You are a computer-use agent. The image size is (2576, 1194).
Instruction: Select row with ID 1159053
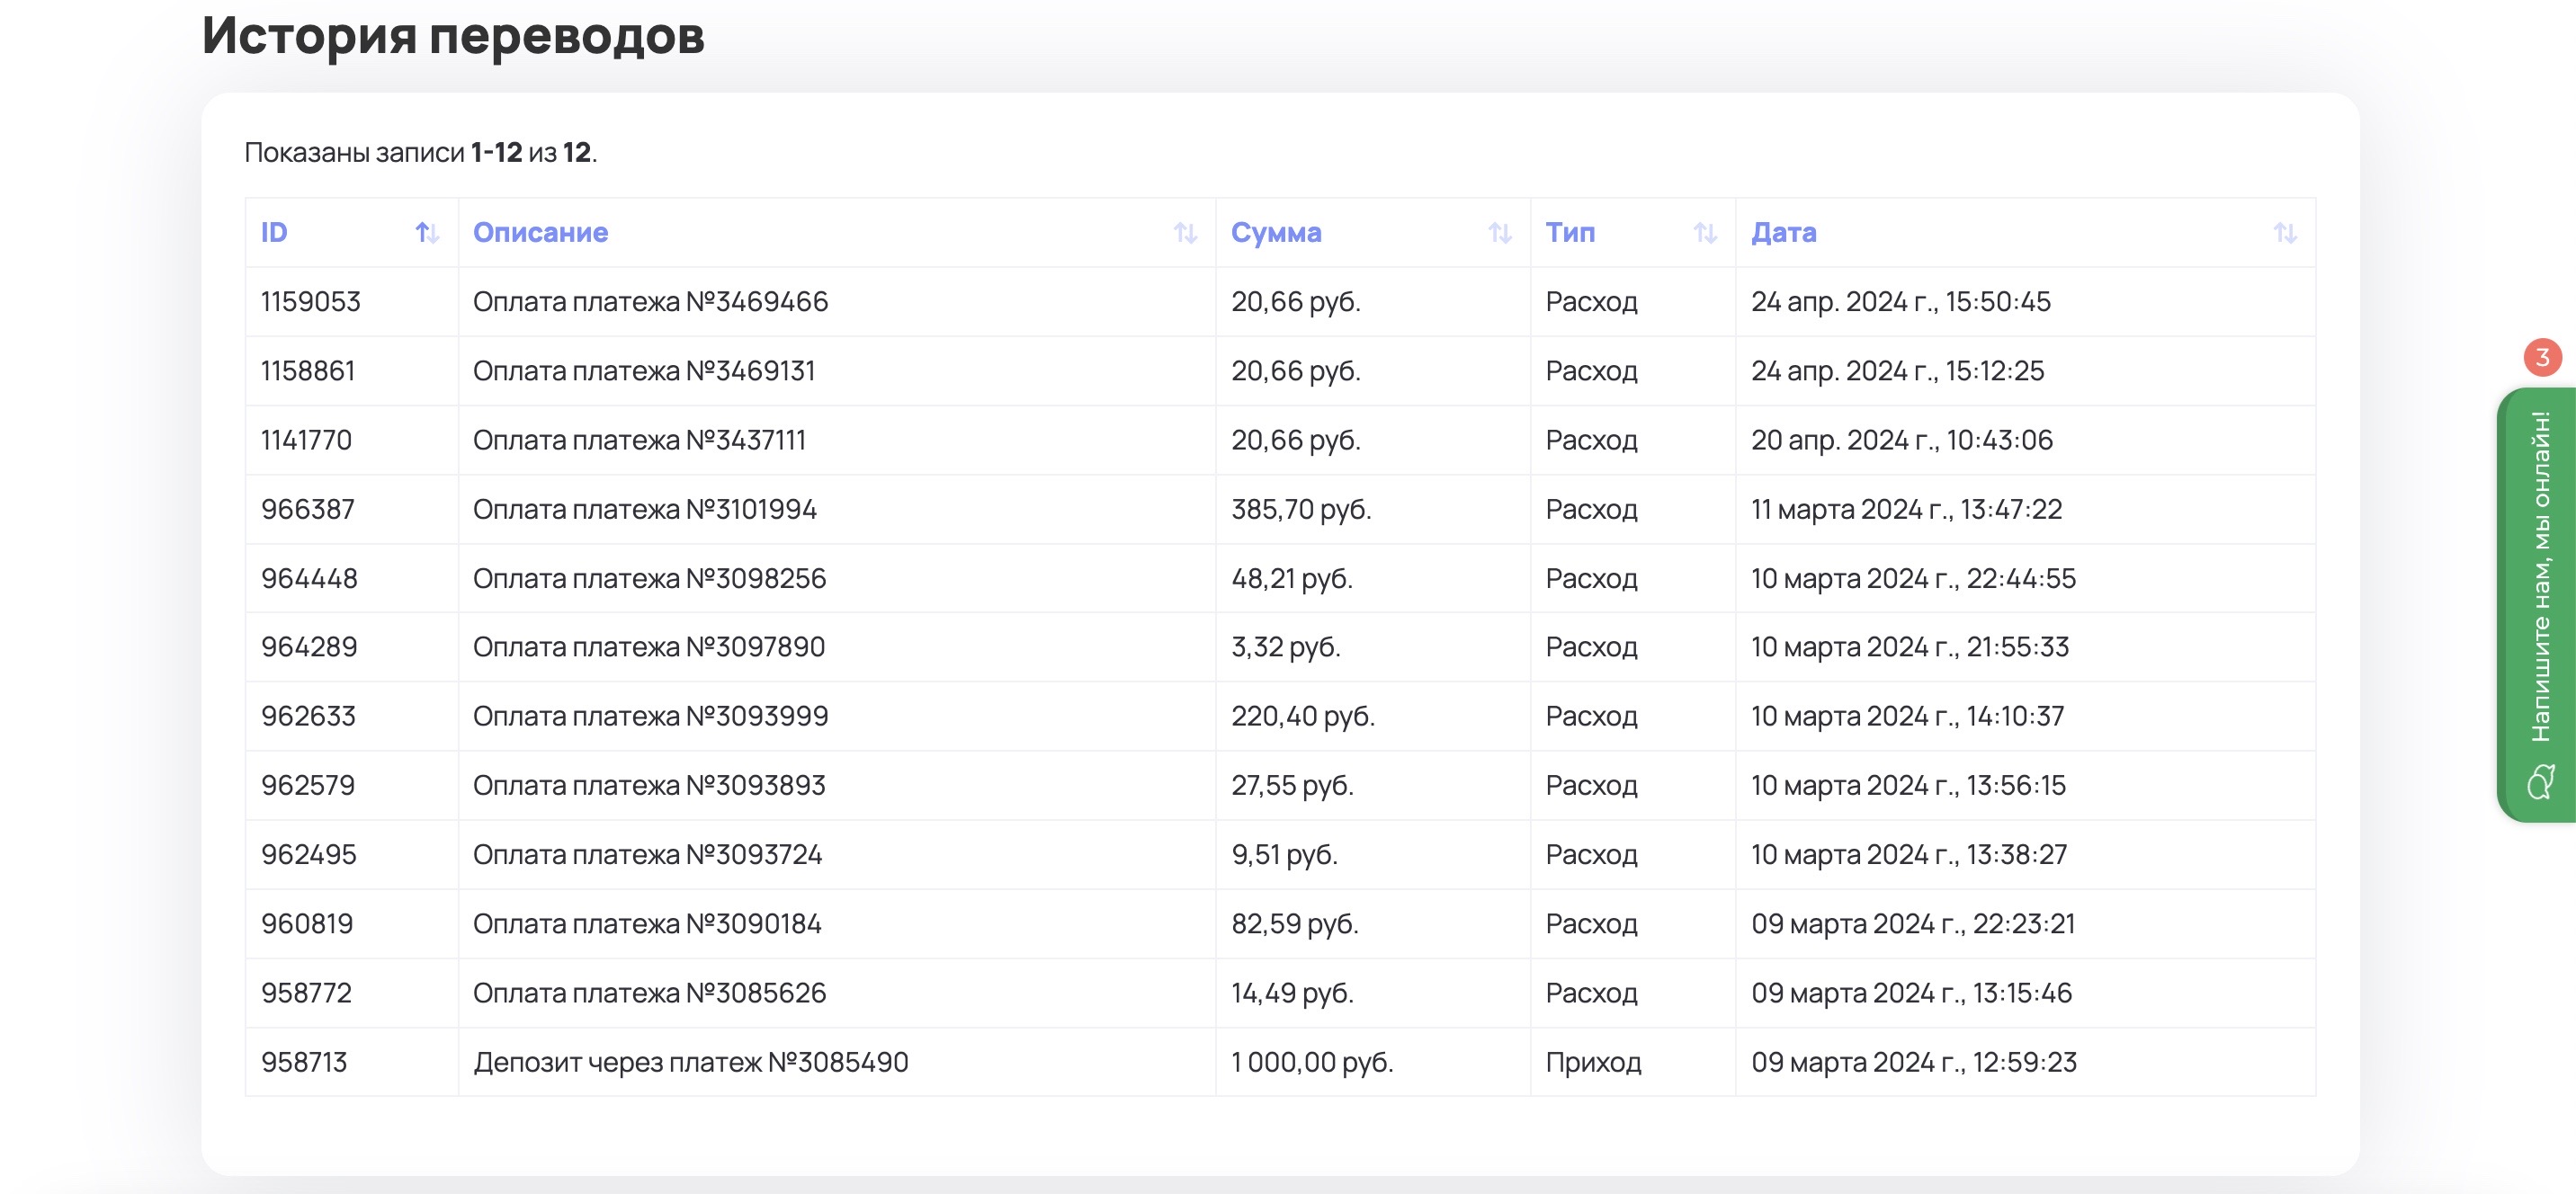click(x=310, y=302)
